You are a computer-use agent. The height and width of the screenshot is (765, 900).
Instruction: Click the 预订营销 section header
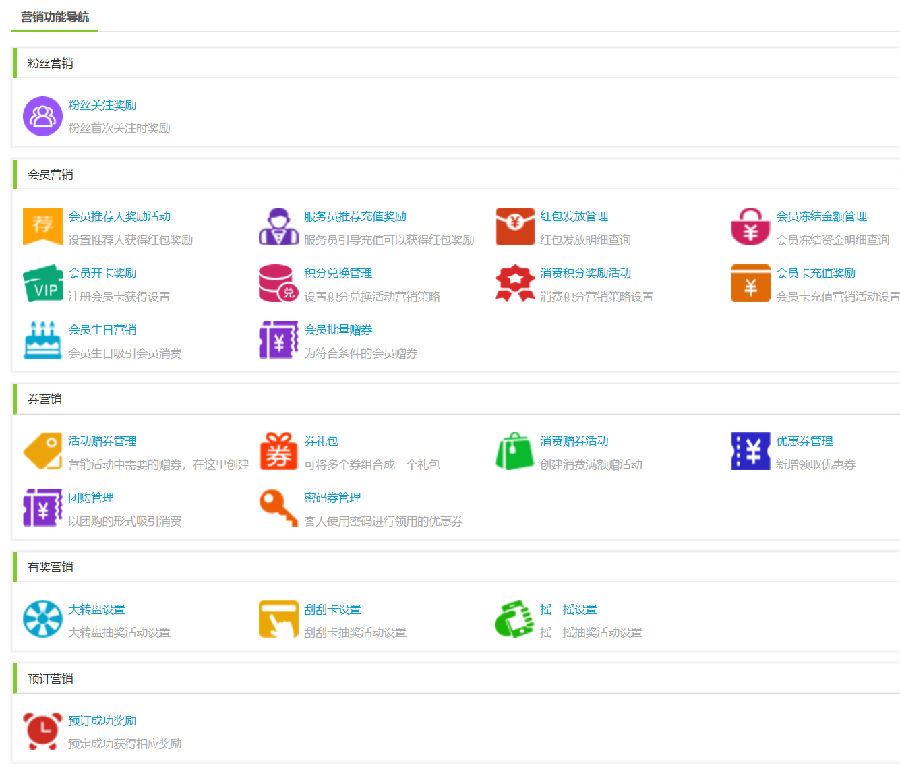[x=50, y=678]
